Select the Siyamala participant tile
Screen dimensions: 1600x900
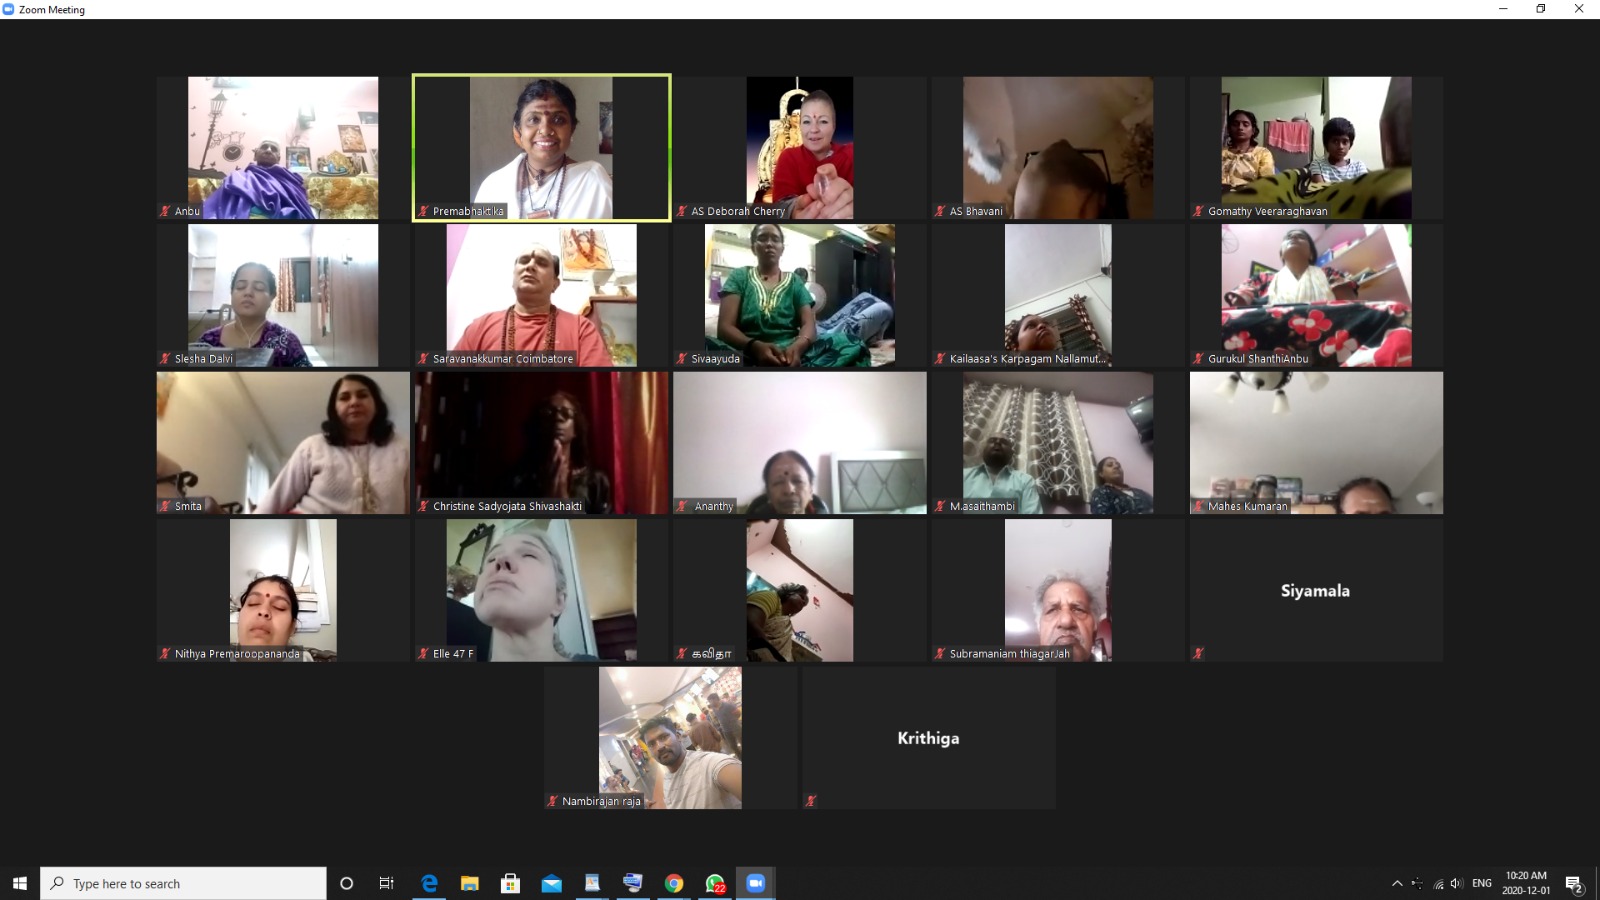click(x=1316, y=590)
